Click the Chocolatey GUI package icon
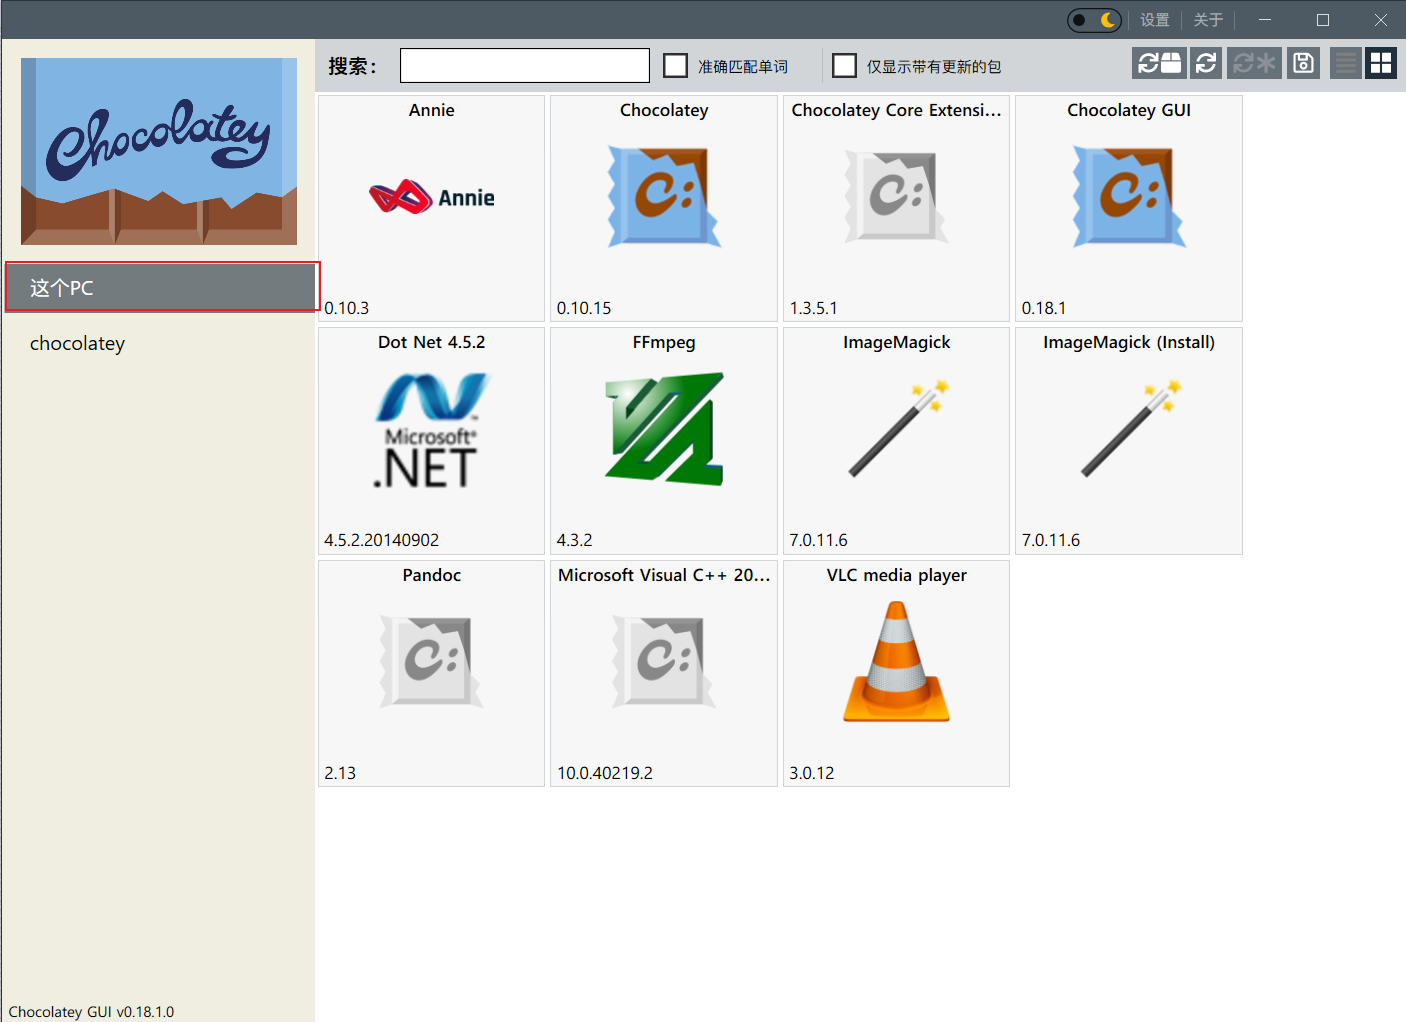Screen dimensions: 1406x1022 (1129, 197)
